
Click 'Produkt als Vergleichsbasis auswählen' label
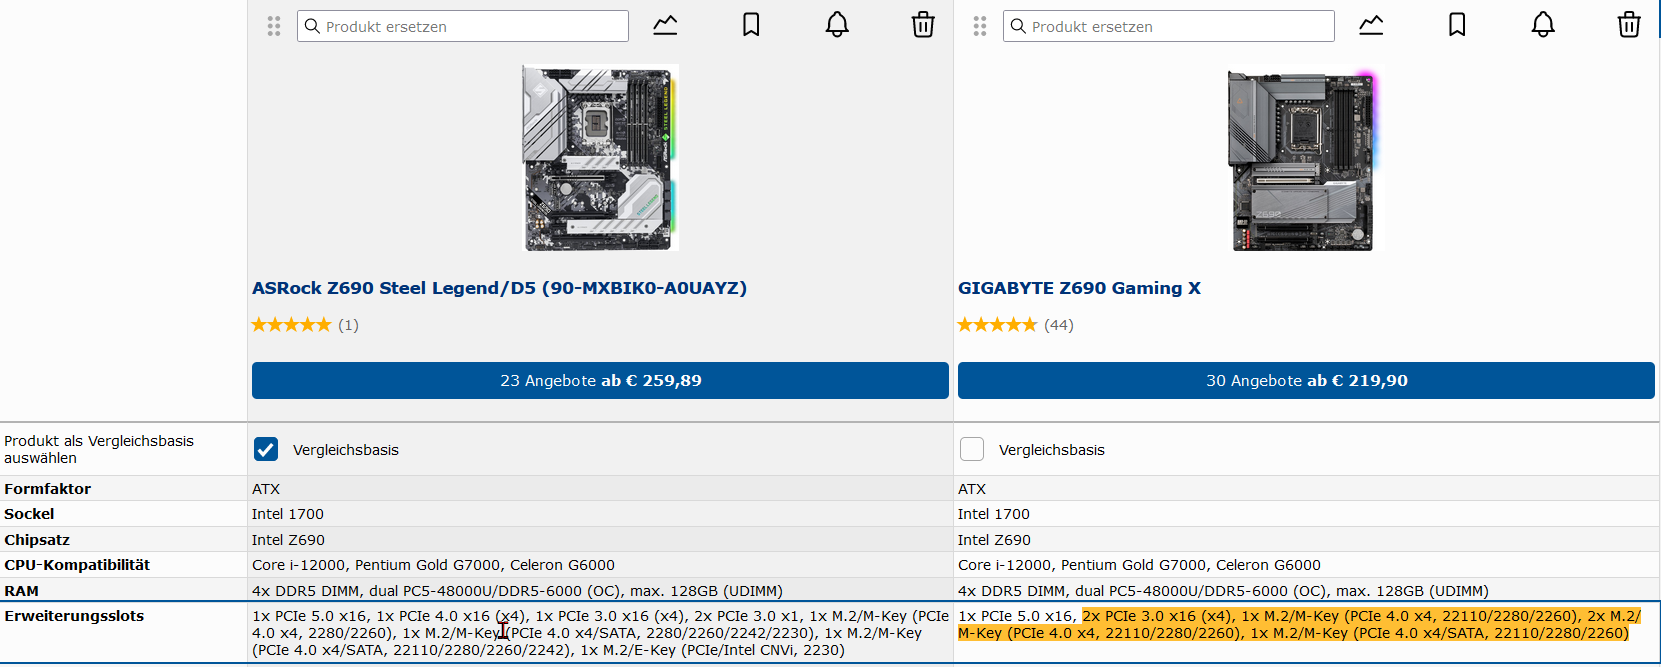[x=99, y=449]
